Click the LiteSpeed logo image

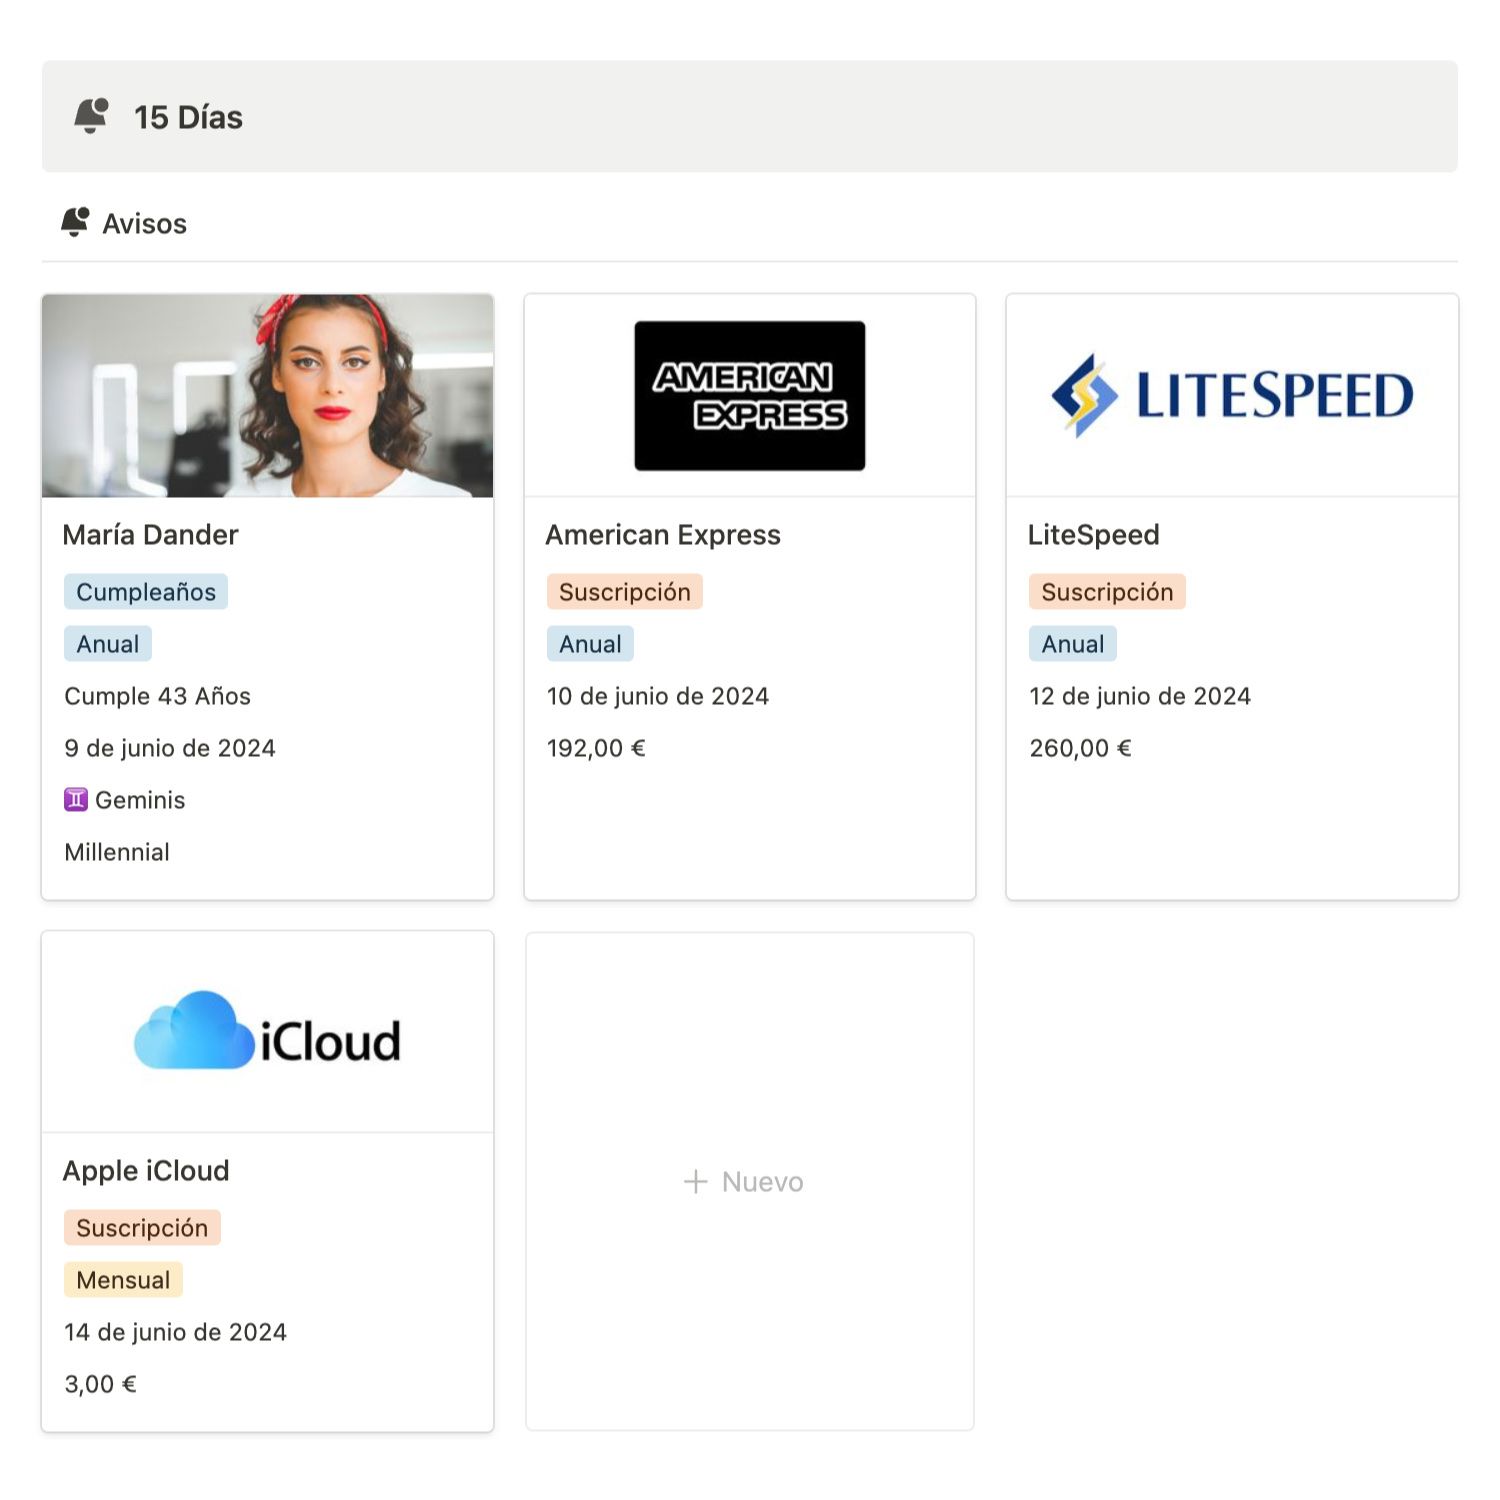point(1232,395)
